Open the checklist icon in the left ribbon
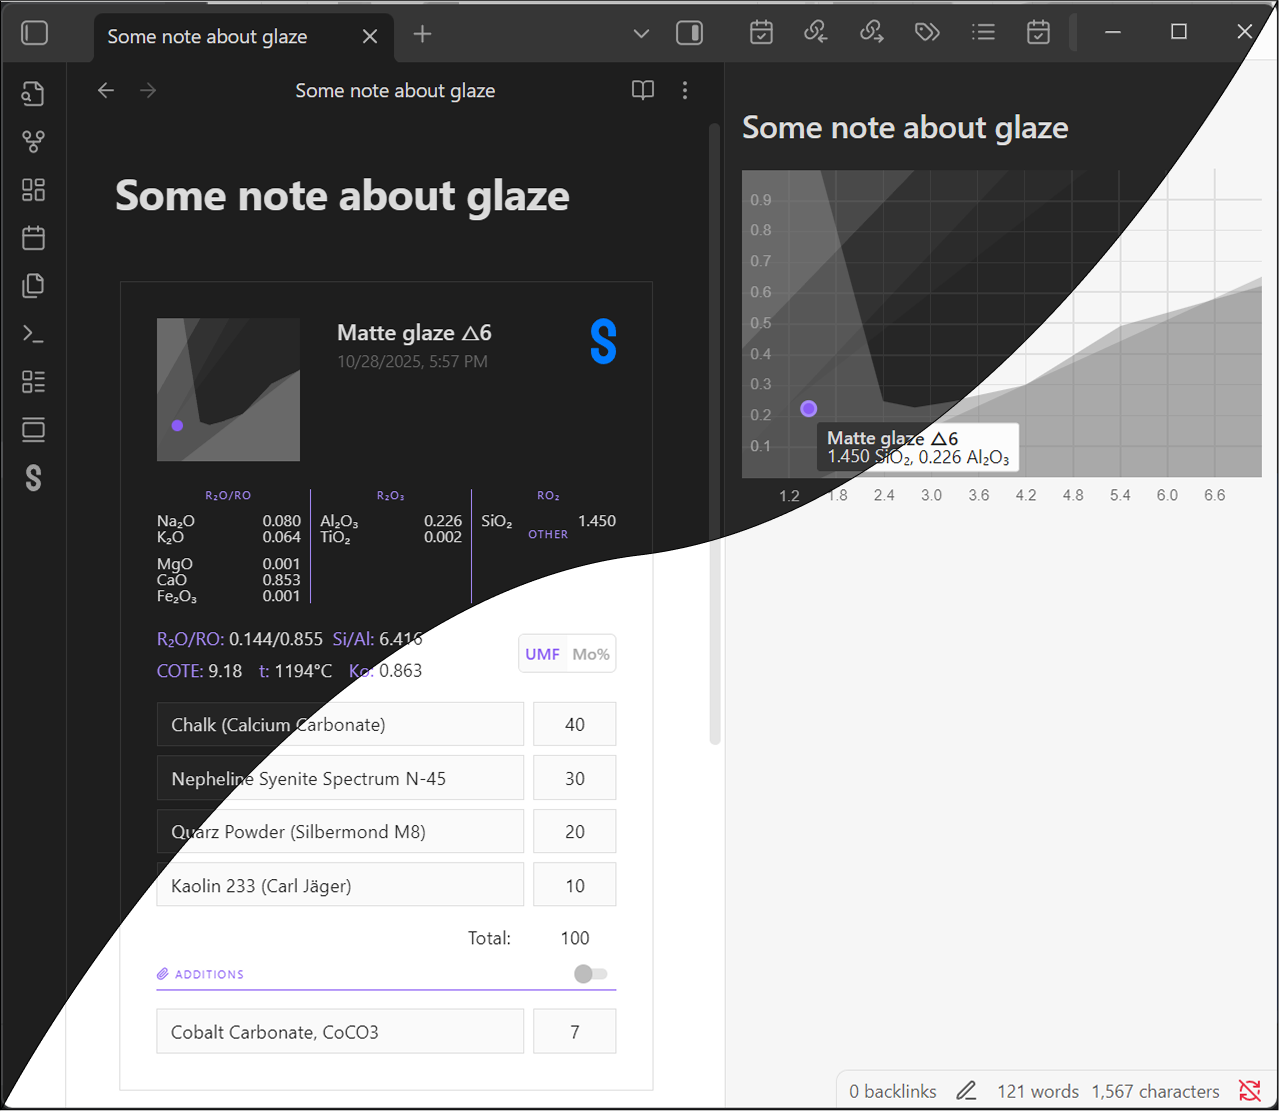This screenshot has width=1279, height=1111. 33,381
